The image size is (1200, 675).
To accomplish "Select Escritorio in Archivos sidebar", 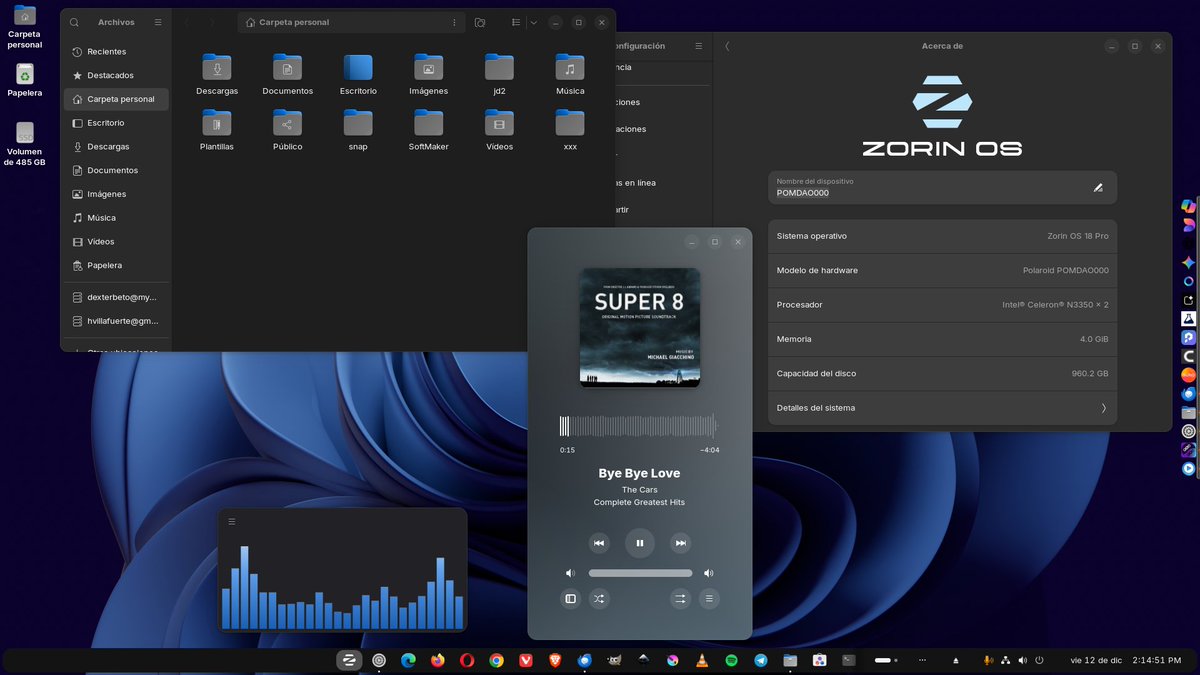I will pyautogui.click(x=116, y=123).
